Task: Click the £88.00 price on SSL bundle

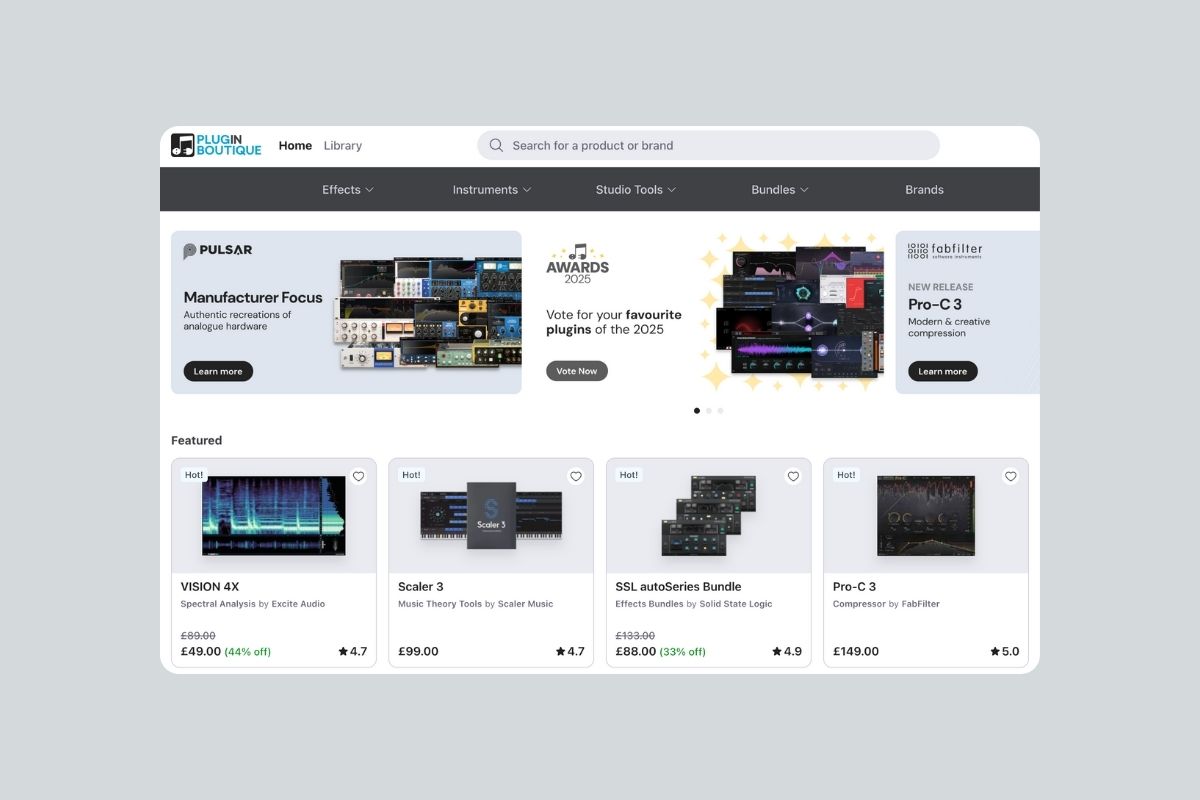Action: [636, 651]
